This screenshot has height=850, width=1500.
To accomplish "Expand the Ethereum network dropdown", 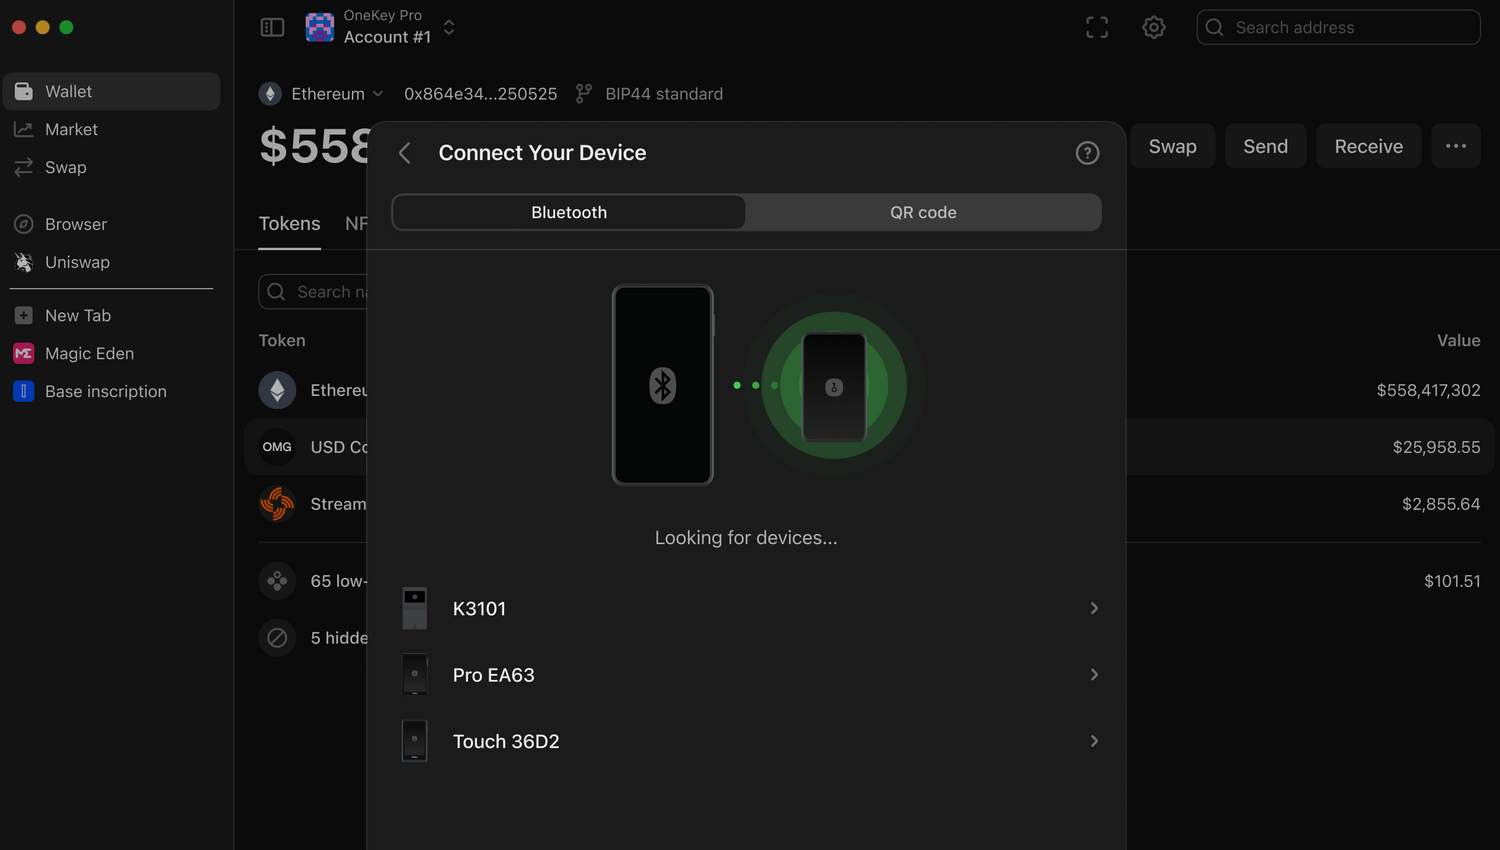I will point(337,93).
